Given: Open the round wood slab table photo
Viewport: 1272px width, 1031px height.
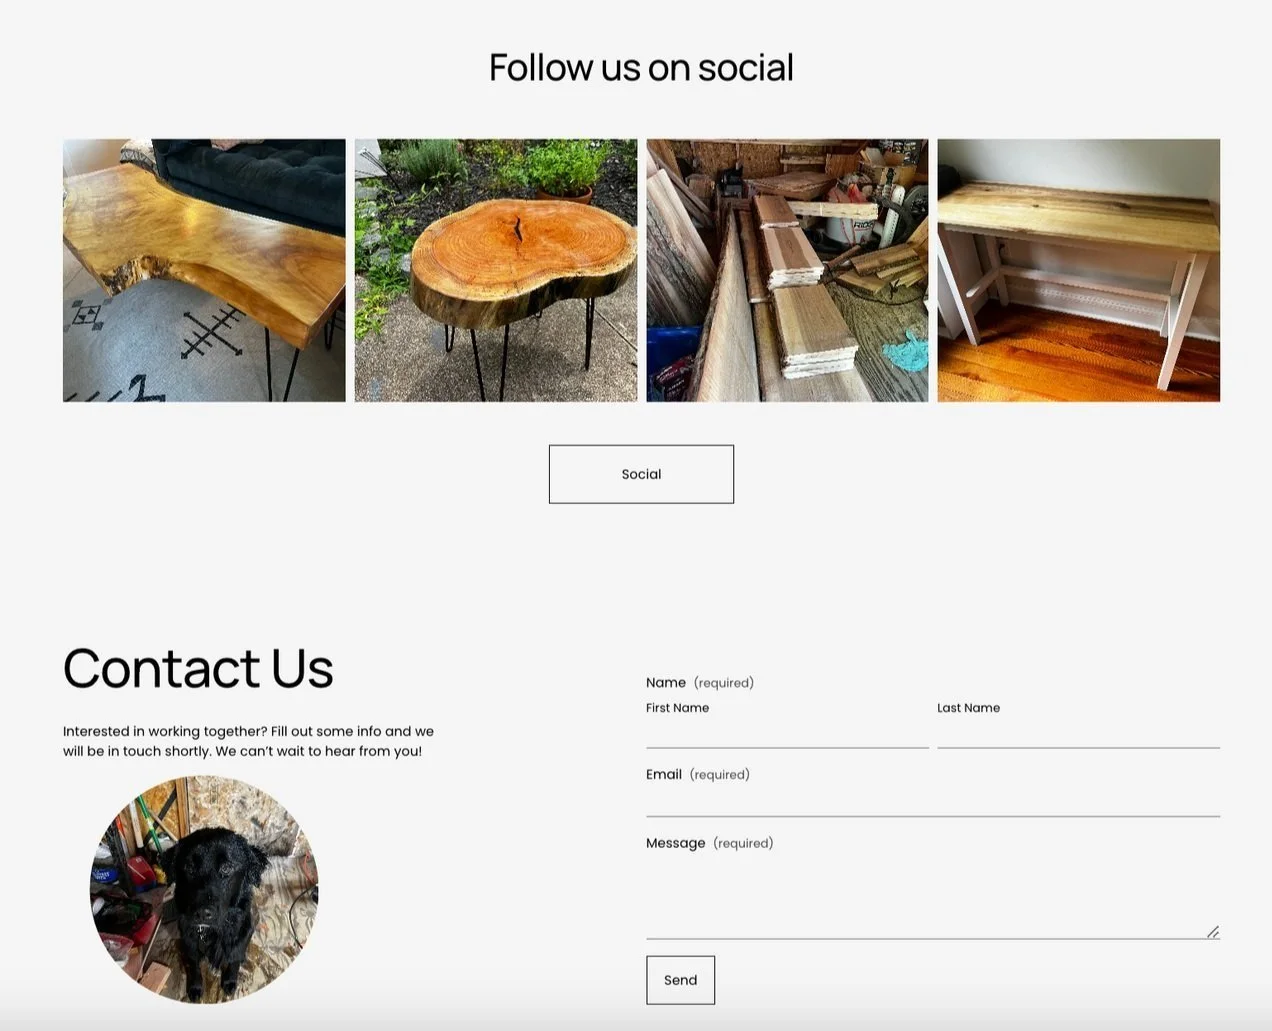Looking at the screenshot, I should tap(496, 270).
